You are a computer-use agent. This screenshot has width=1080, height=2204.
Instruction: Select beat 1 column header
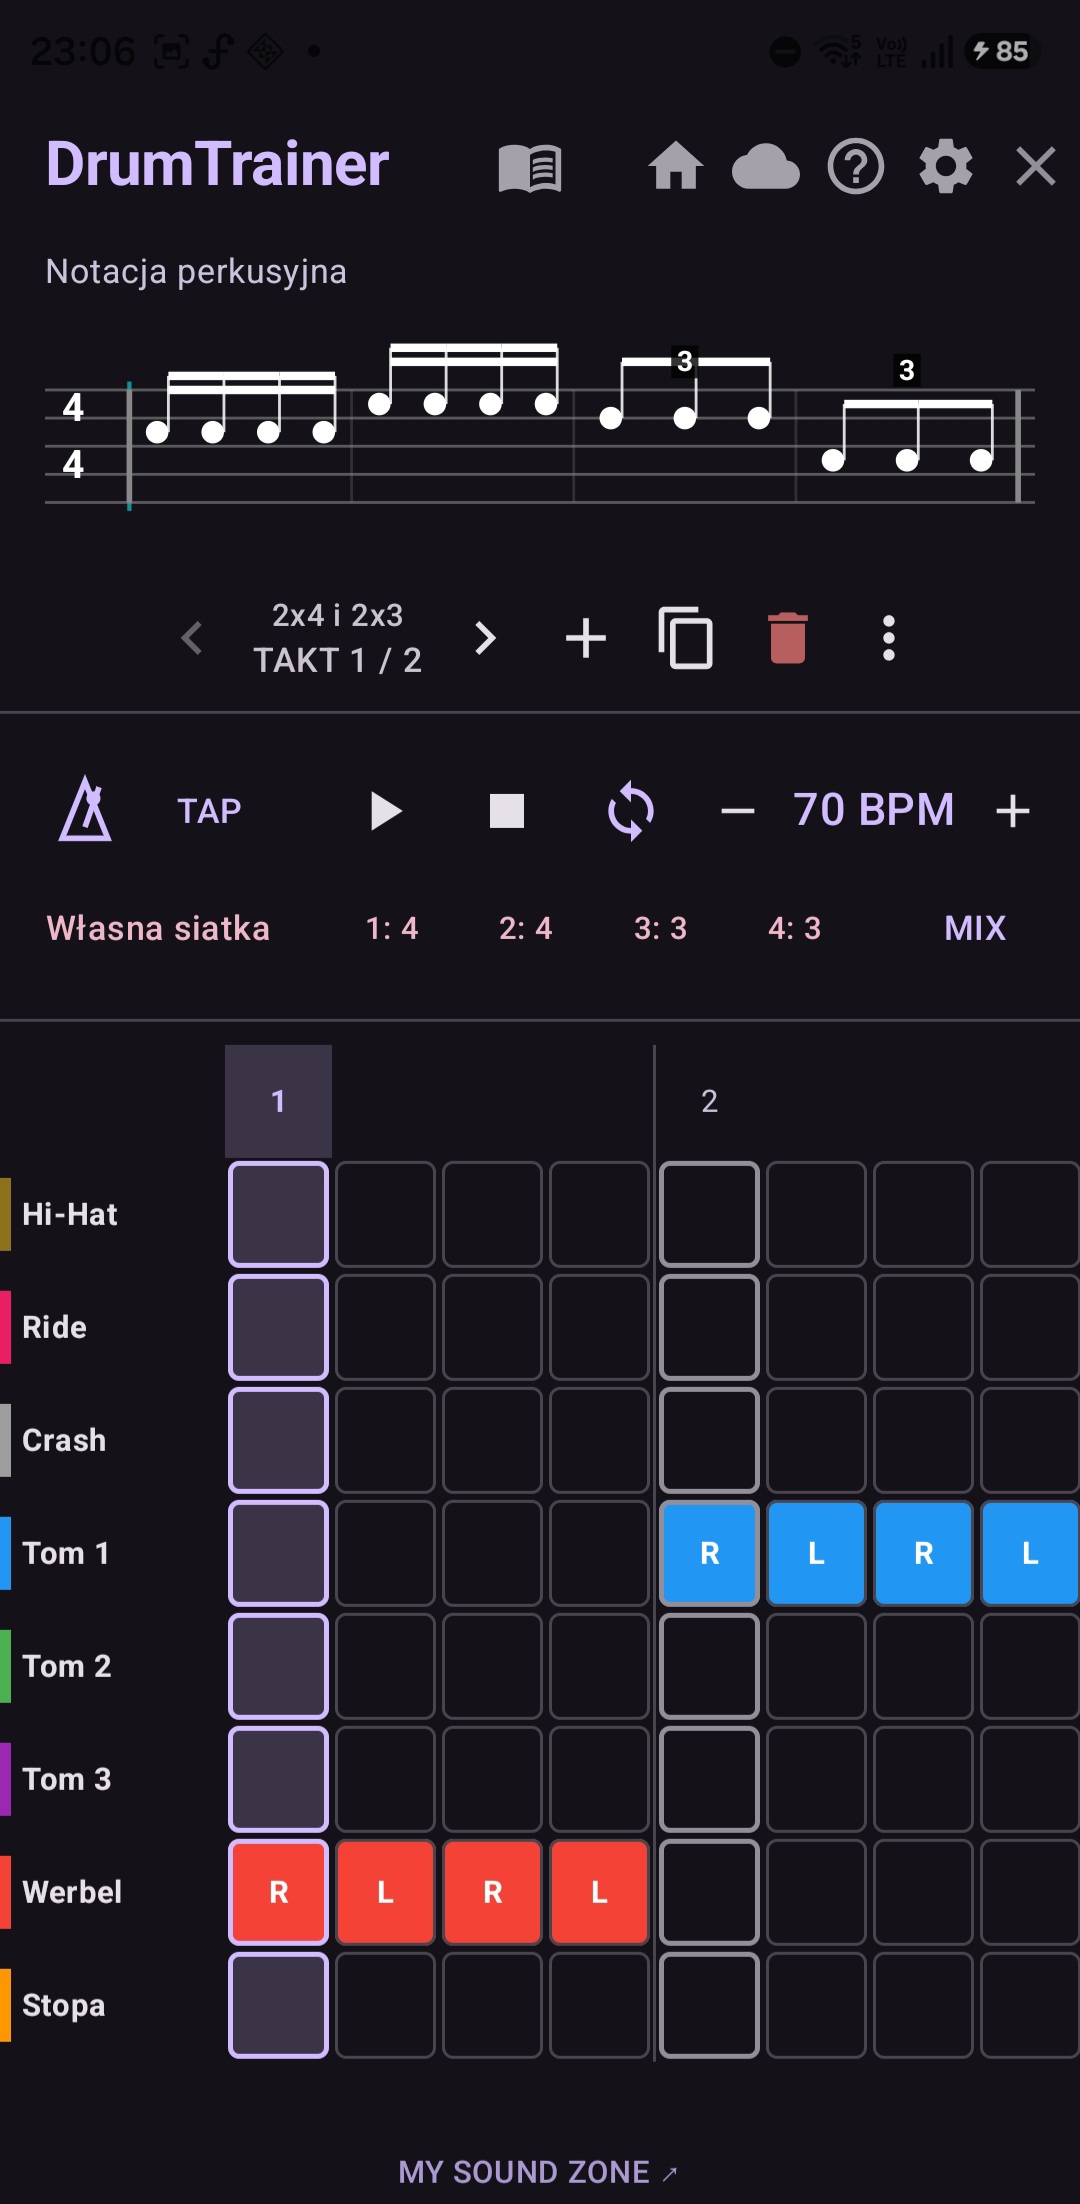[x=278, y=1101]
